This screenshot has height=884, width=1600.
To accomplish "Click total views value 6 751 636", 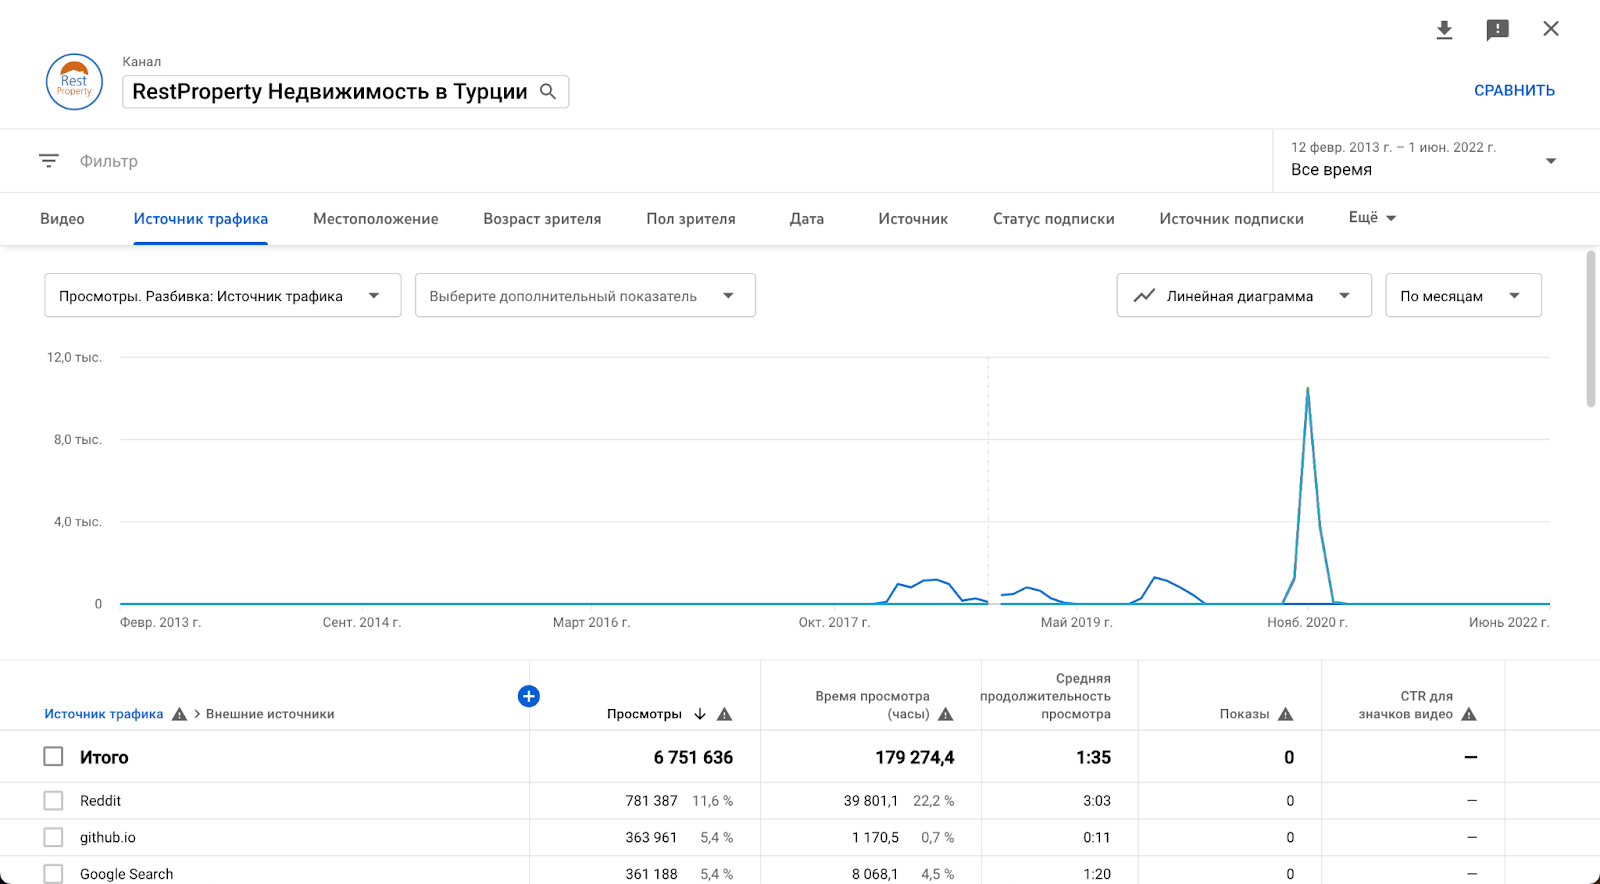I will (x=693, y=757).
